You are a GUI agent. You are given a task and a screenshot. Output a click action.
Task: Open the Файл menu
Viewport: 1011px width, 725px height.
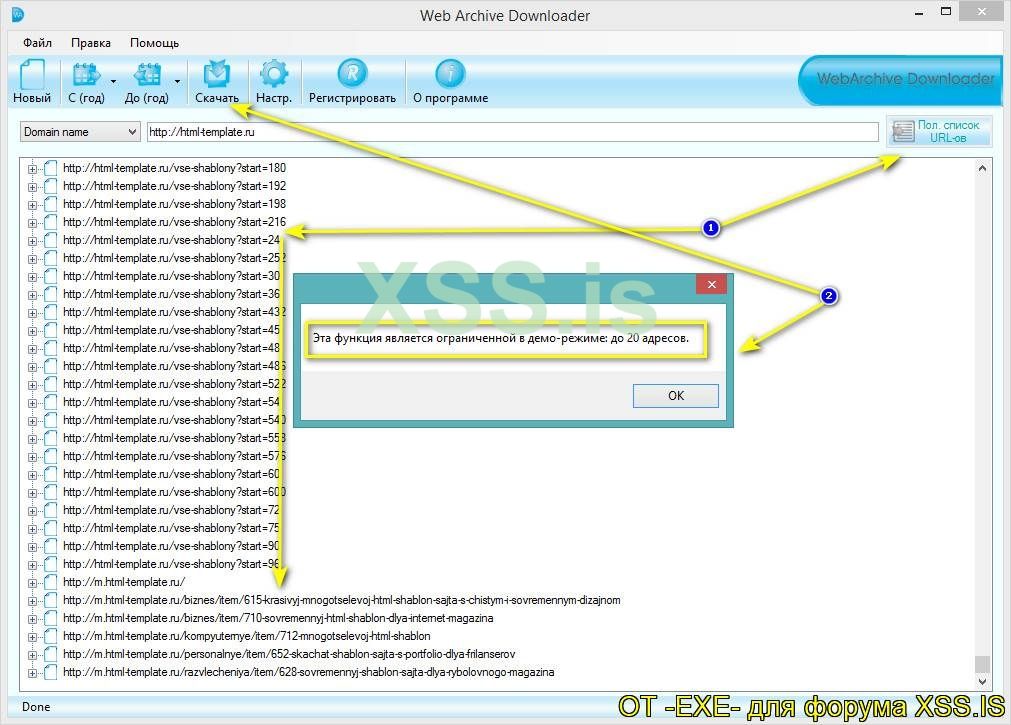coord(37,43)
